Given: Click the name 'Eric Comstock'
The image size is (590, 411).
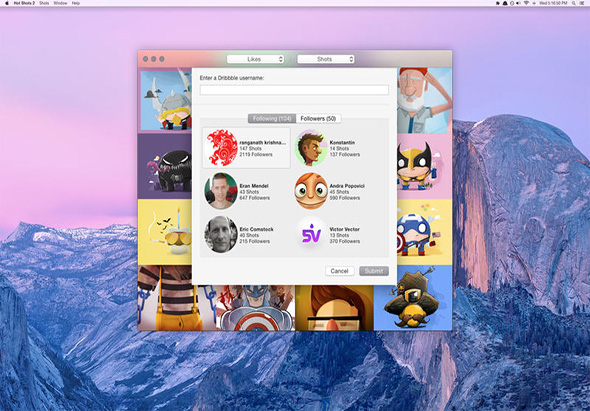Looking at the screenshot, I should [257, 229].
